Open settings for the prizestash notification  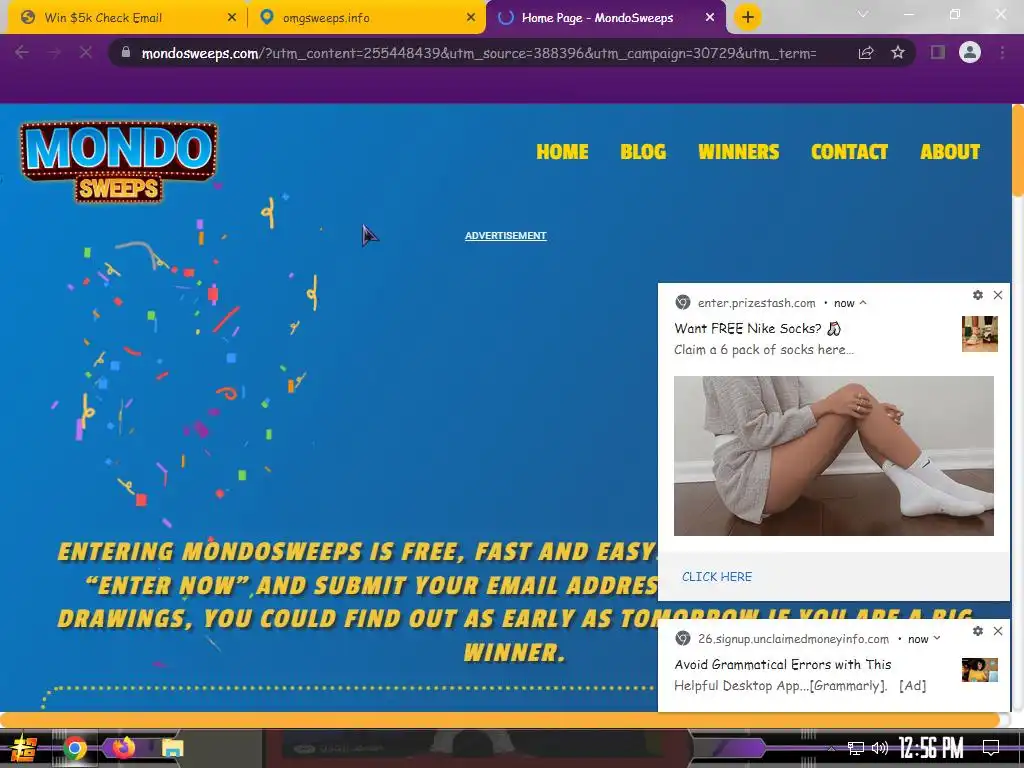coord(978,295)
